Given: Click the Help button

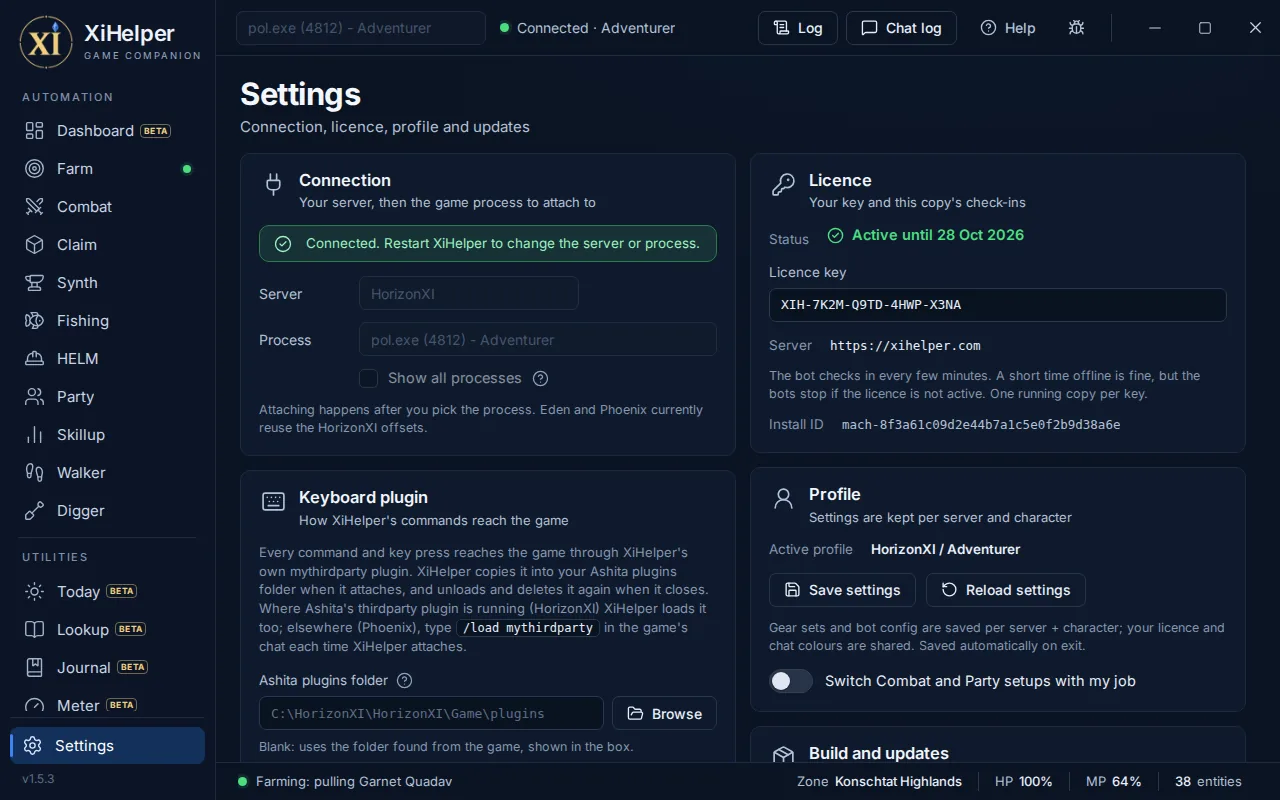Looking at the screenshot, I should 1008,28.
